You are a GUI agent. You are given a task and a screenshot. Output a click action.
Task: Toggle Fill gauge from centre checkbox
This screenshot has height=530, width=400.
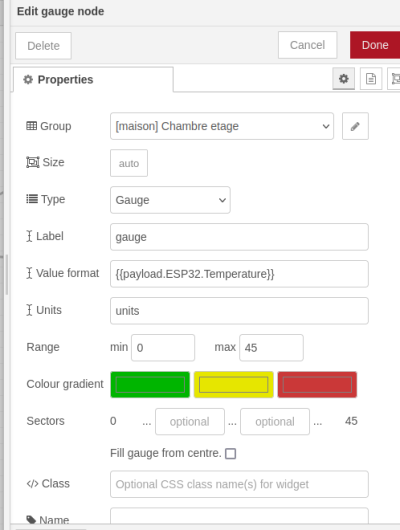[x=230, y=453]
